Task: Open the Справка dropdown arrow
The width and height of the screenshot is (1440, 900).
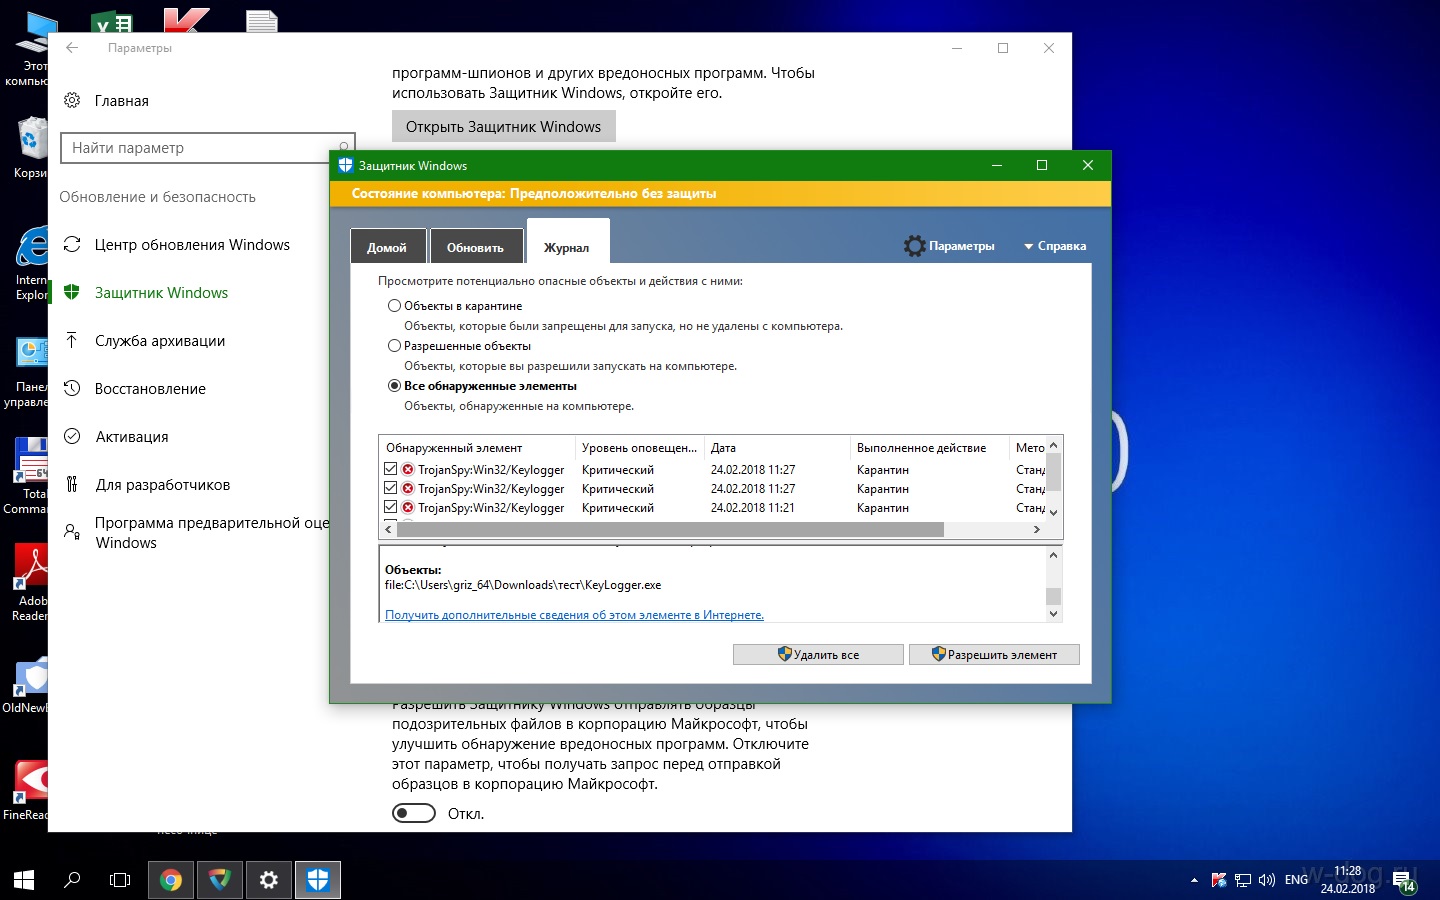Action: pos(1028,247)
